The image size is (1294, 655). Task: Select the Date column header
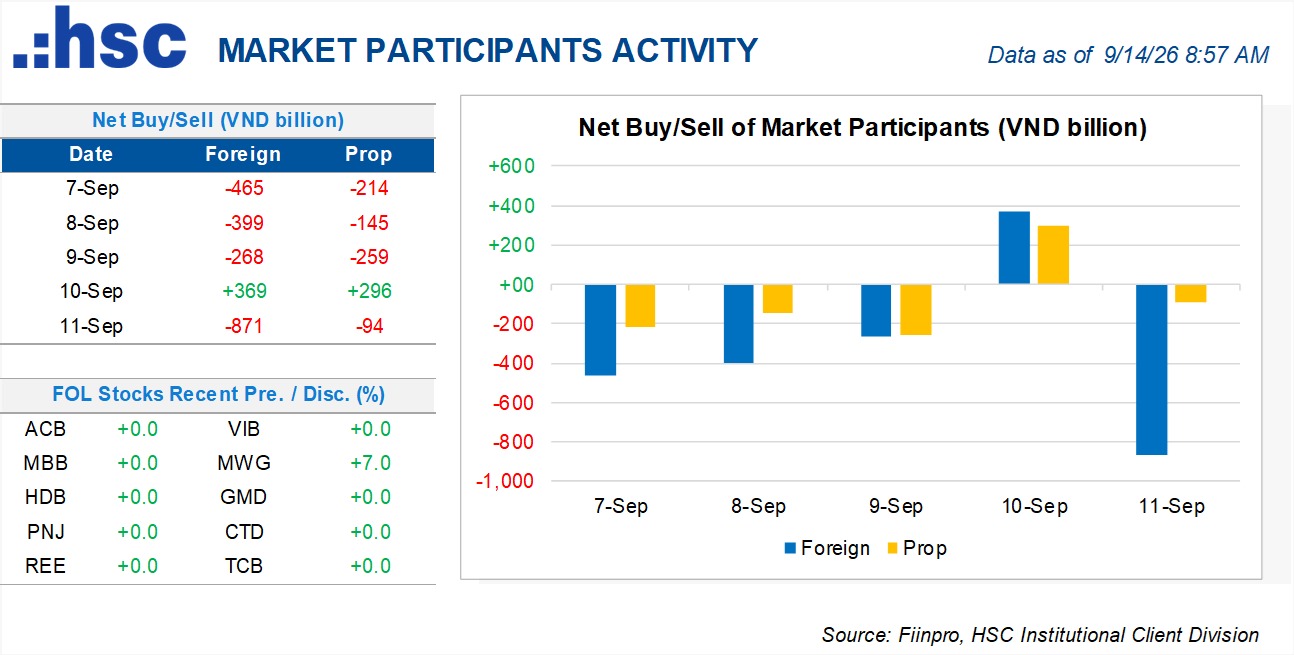point(91,155)
